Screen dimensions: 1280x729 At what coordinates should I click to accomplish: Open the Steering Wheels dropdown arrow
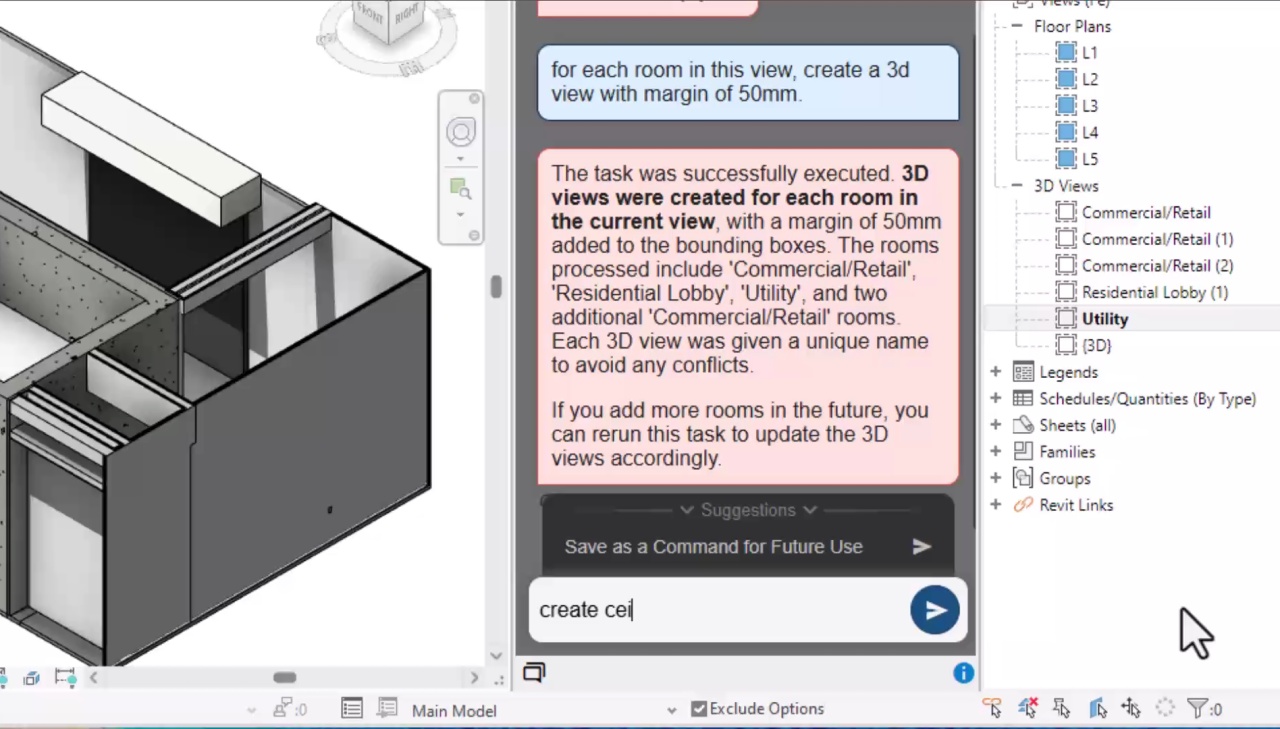[x=460, y=159]
